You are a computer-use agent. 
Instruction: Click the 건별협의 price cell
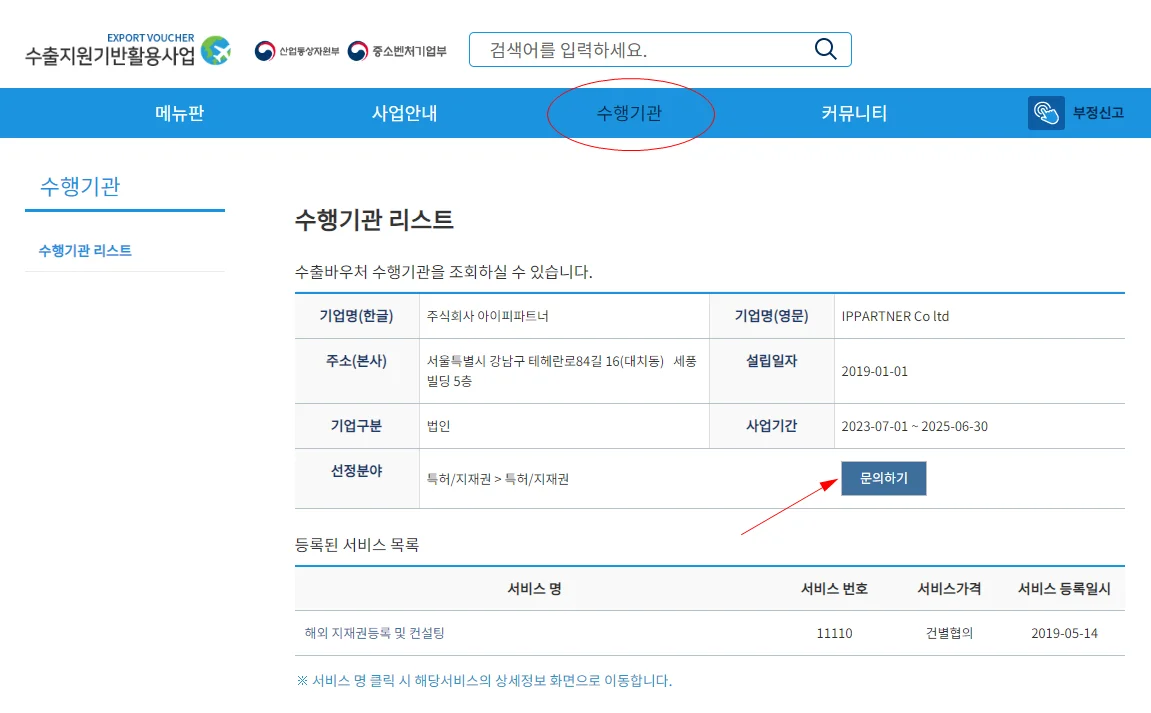click(x=949, y=633)
